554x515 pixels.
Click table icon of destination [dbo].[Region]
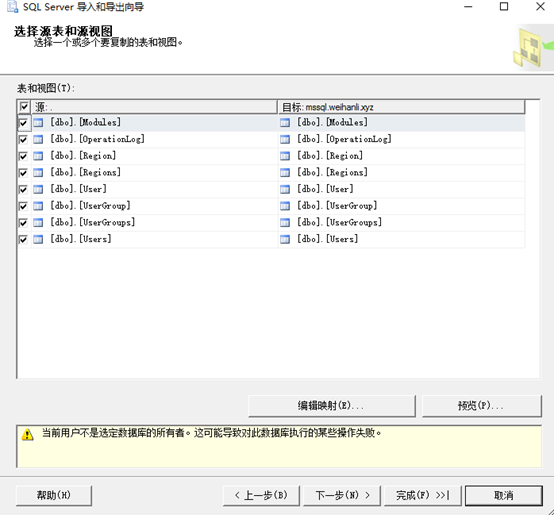285,156
